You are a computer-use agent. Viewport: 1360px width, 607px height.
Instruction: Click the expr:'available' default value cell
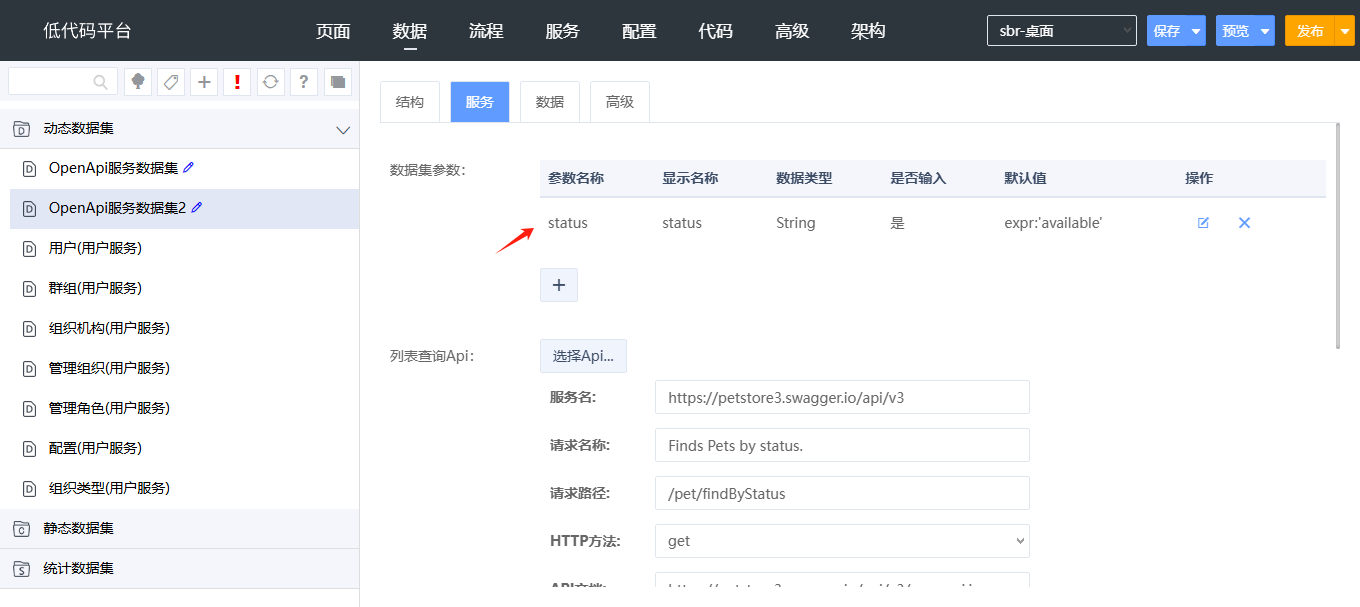click(1053, 223)
